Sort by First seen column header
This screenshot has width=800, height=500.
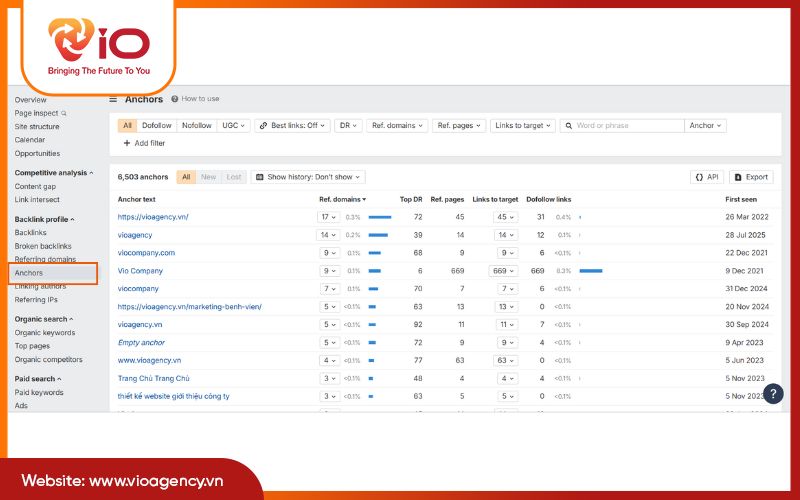click(741, 199)
